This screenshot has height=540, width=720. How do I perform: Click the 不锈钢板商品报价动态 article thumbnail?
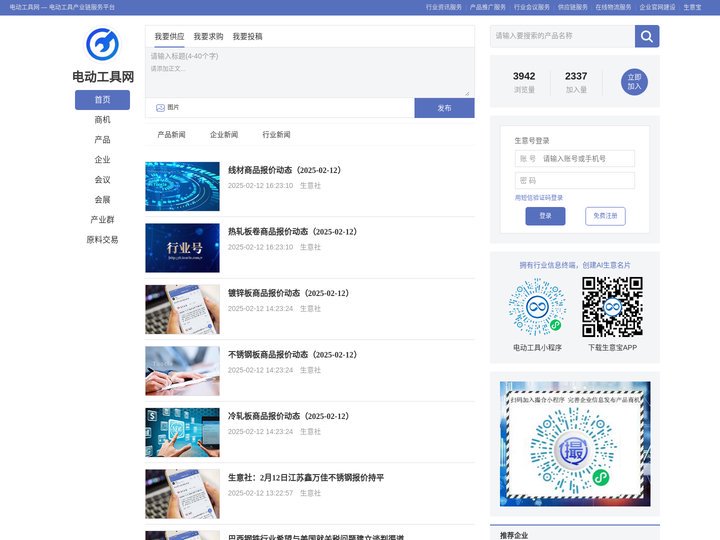pyautogui.click(x=182, y=371)
